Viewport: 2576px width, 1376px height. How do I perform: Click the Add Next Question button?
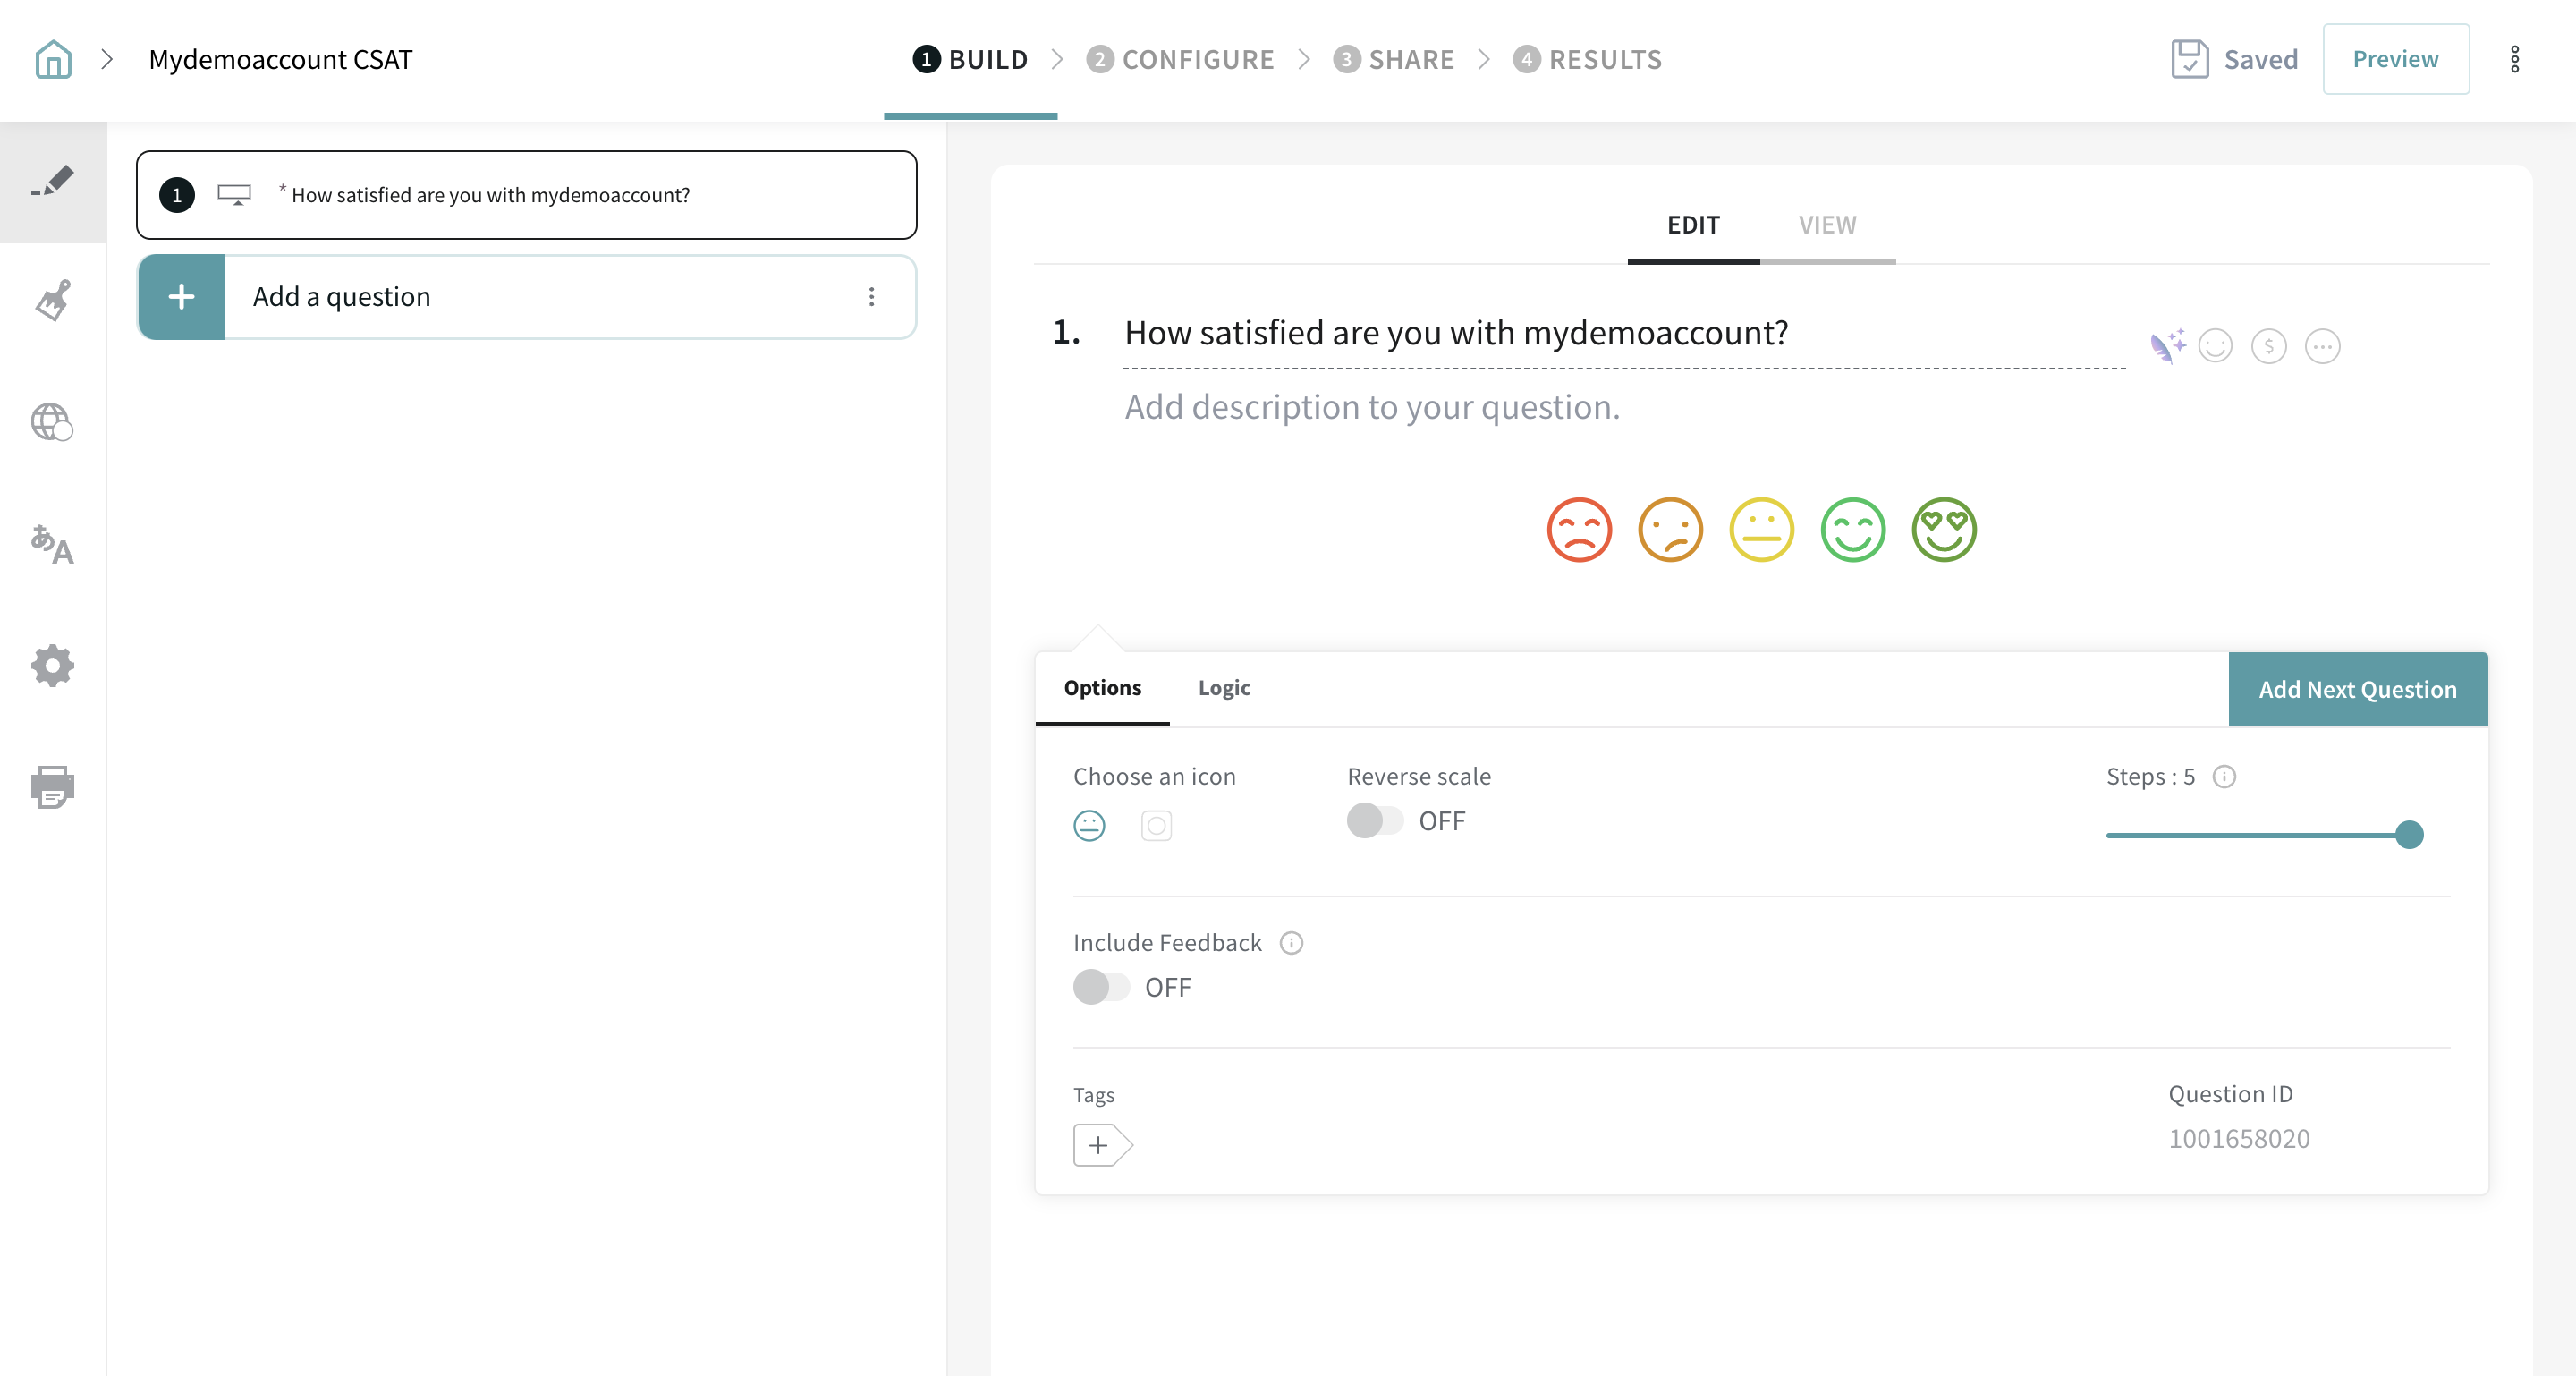tap(2357, 689)
